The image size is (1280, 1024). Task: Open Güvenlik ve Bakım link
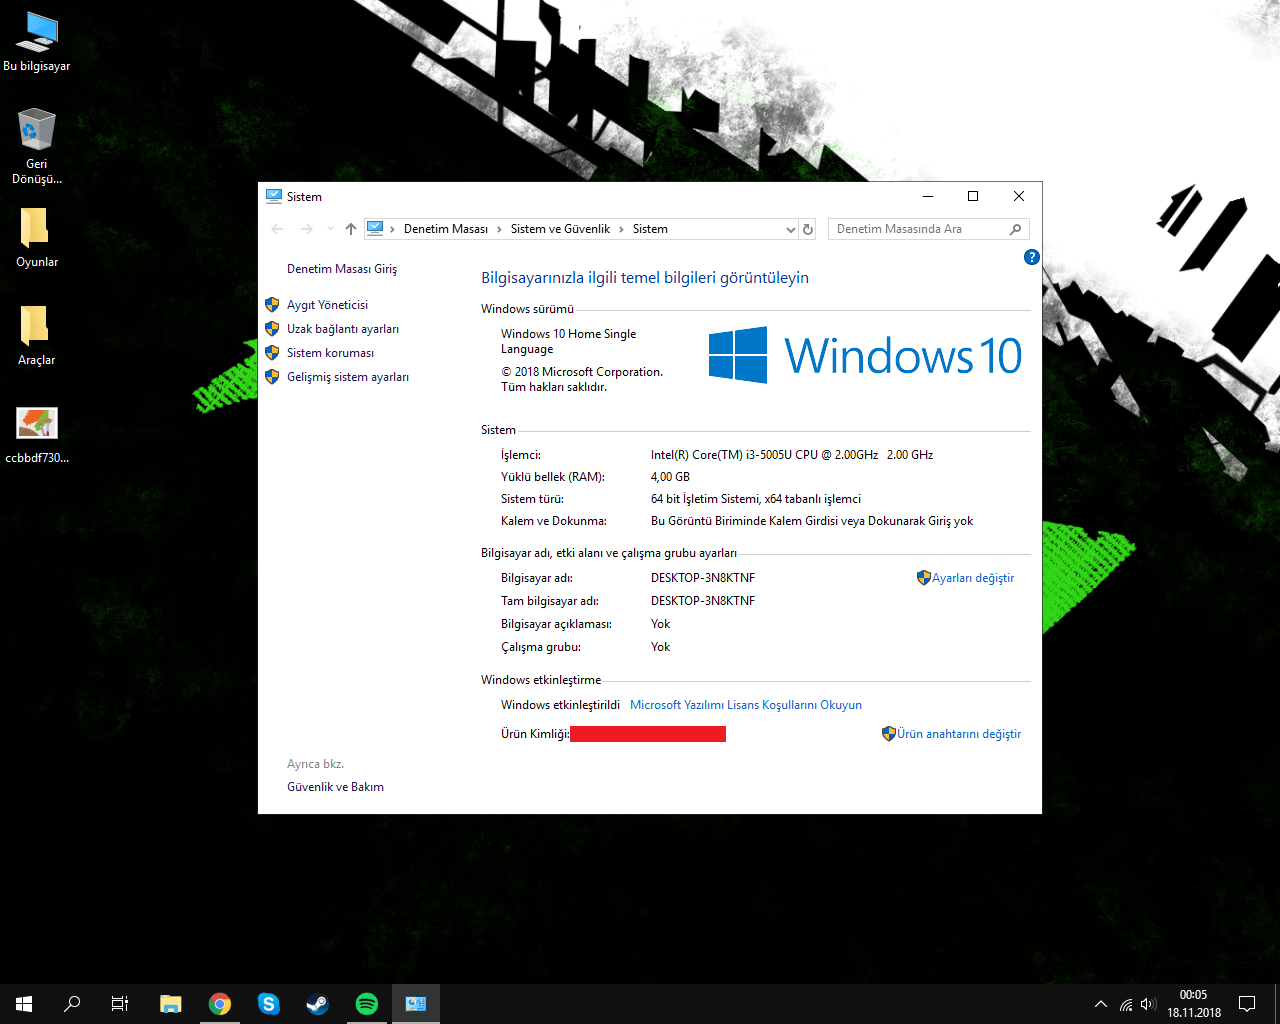click(335, 787)
